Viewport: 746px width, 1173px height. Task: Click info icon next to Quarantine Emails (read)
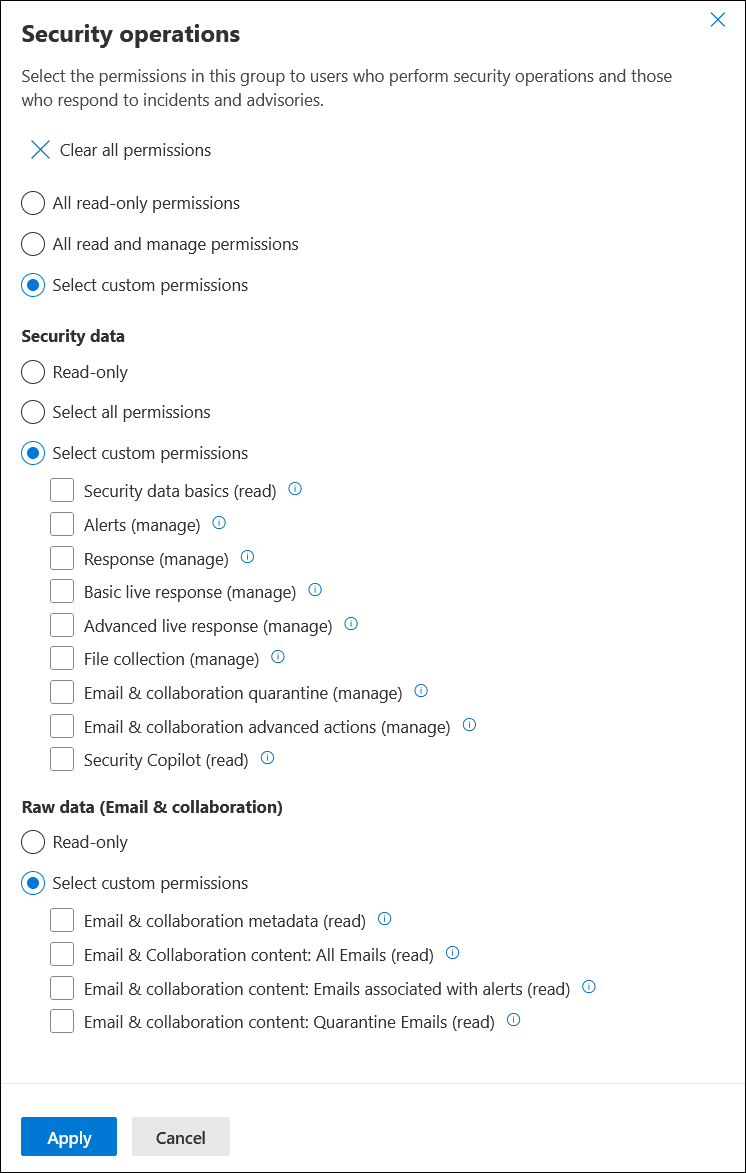[513, 1020]
